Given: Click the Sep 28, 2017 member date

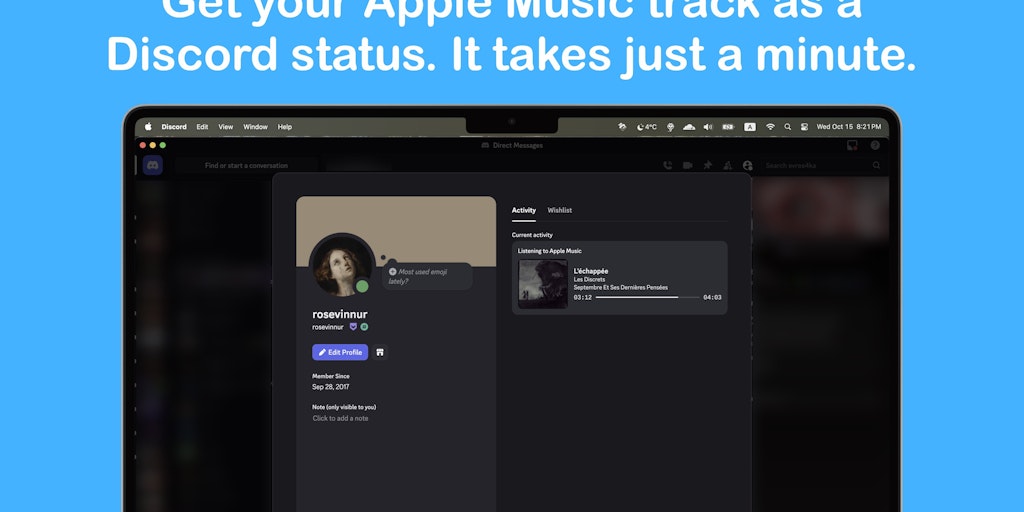Looking at the screenshot, I should [x=330, y=387].
